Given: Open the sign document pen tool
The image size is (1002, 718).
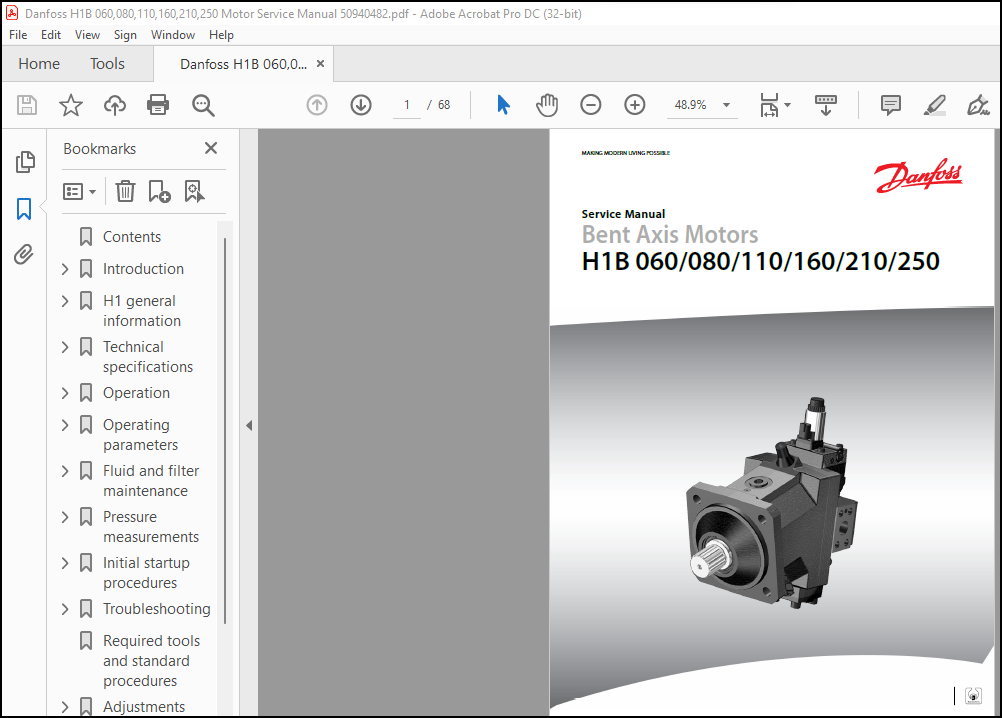Looking at the screenshot, I should pos(978,105).
